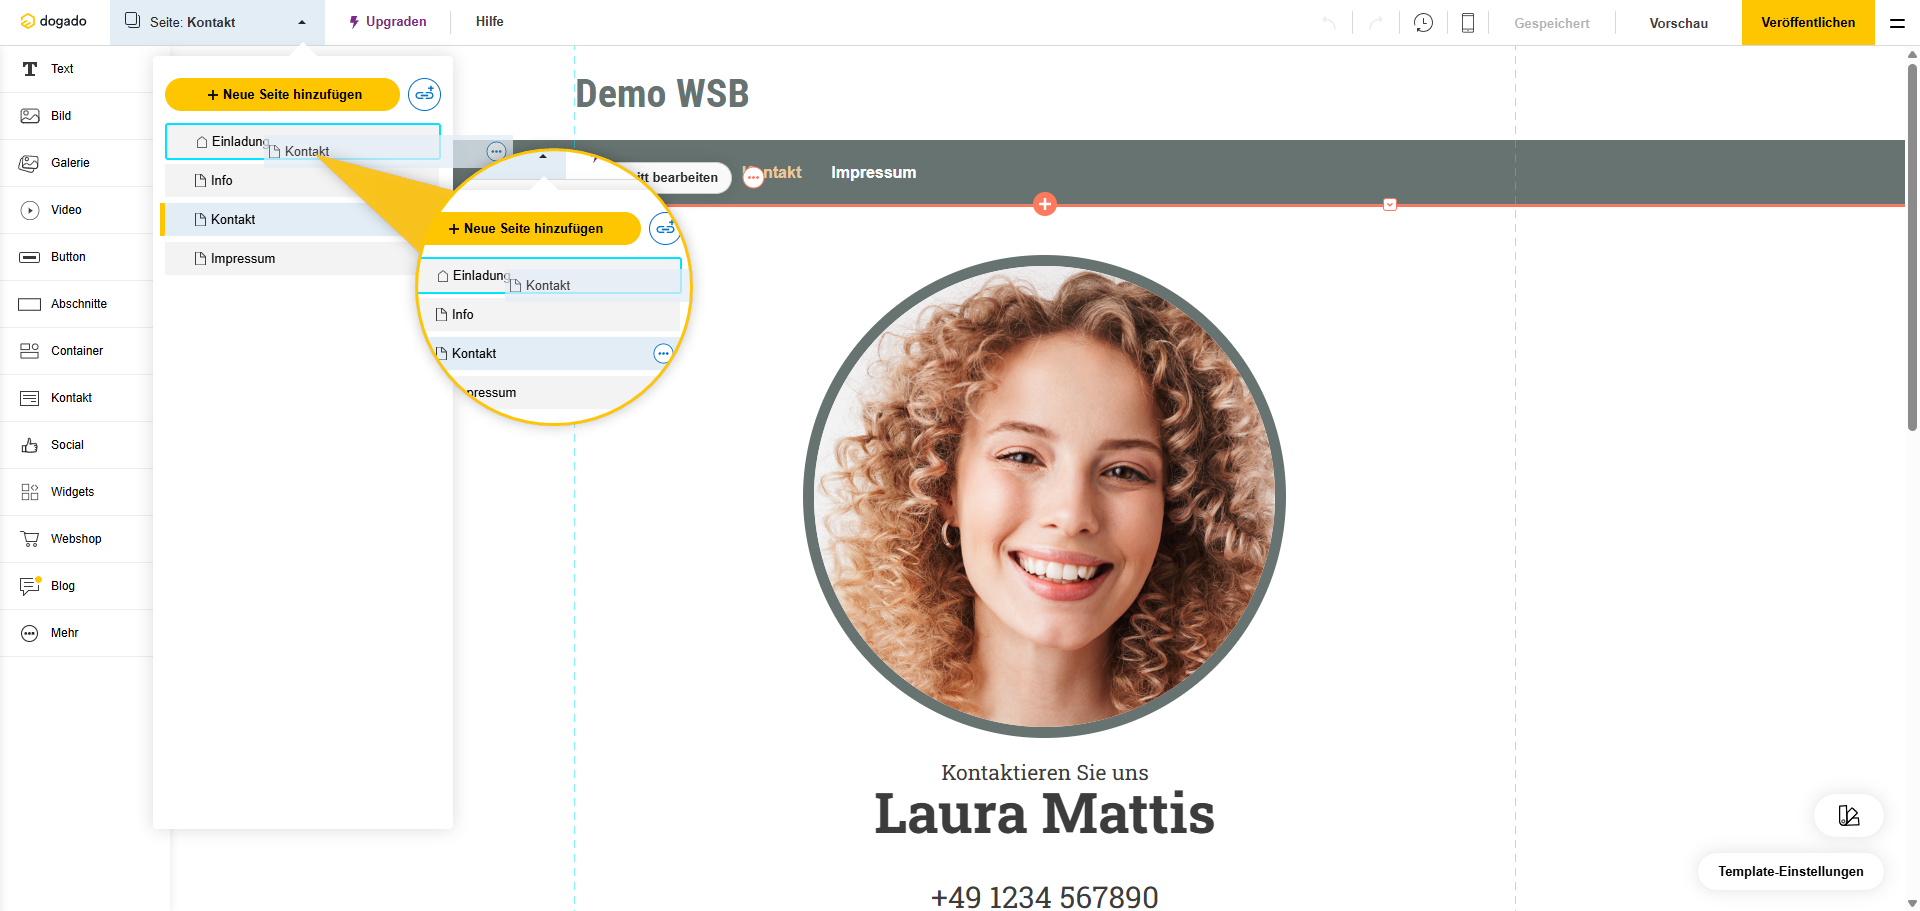This screenshot has width=1920, height=911.
Task: Select the Info page in page list
Action: tap(222, 181)
